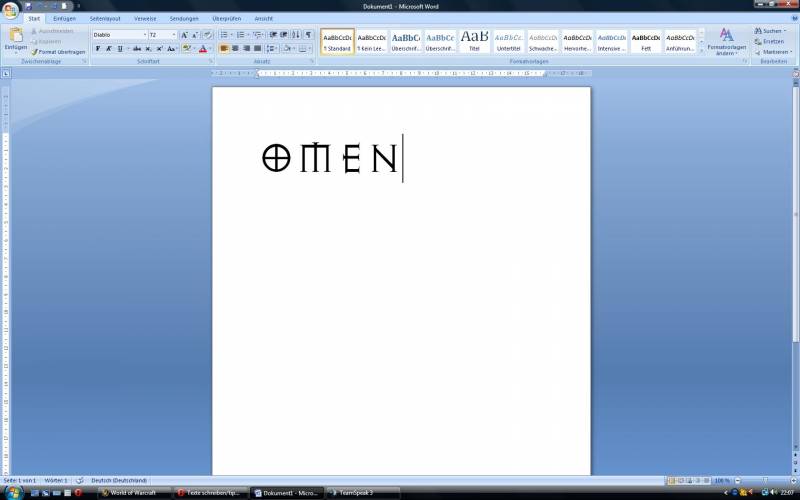Toggle superscript x² formatting
Screen dimensions: 800x500
[159, 48]
